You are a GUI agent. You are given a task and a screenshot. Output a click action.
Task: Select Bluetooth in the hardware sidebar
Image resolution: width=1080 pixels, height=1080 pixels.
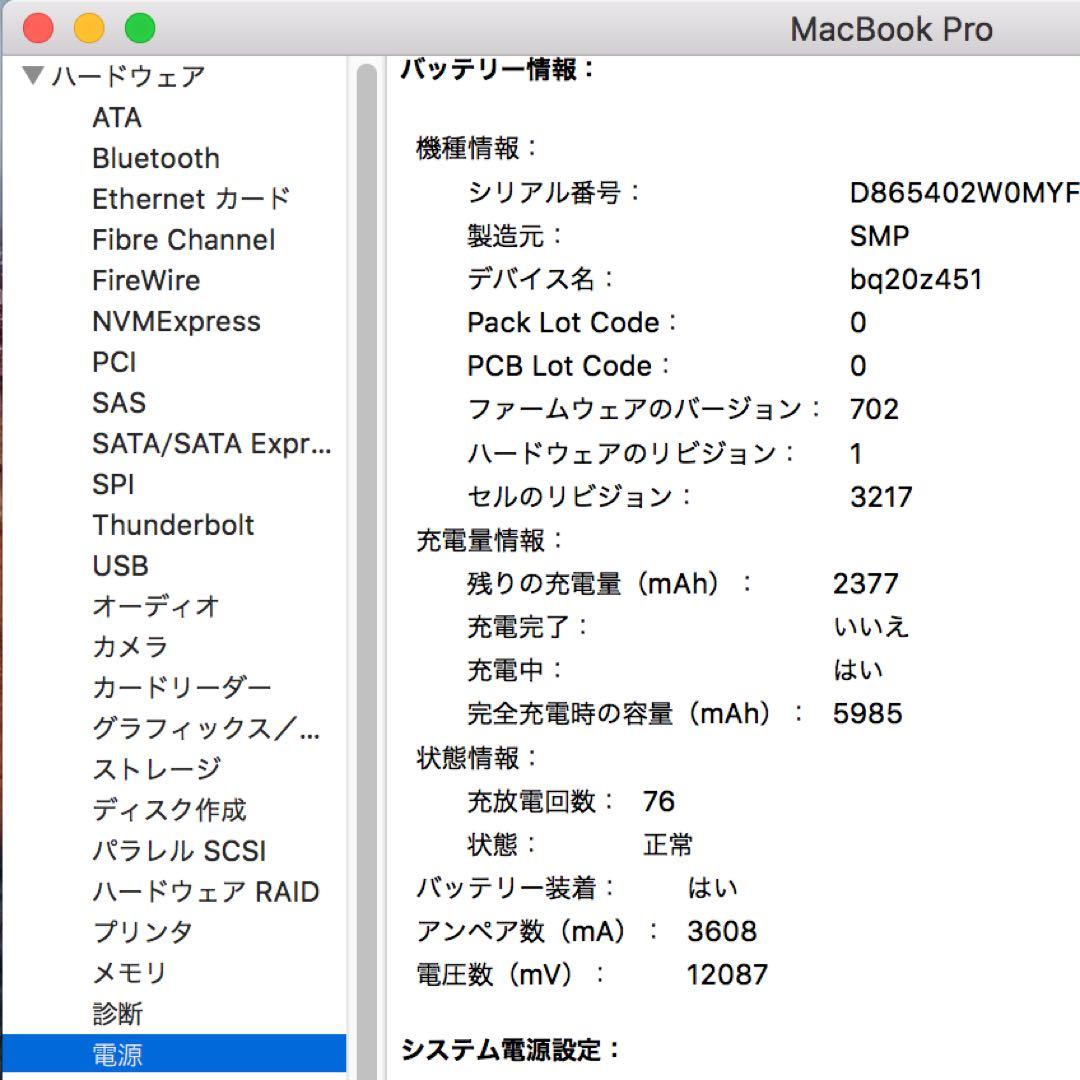coord(155,158)
